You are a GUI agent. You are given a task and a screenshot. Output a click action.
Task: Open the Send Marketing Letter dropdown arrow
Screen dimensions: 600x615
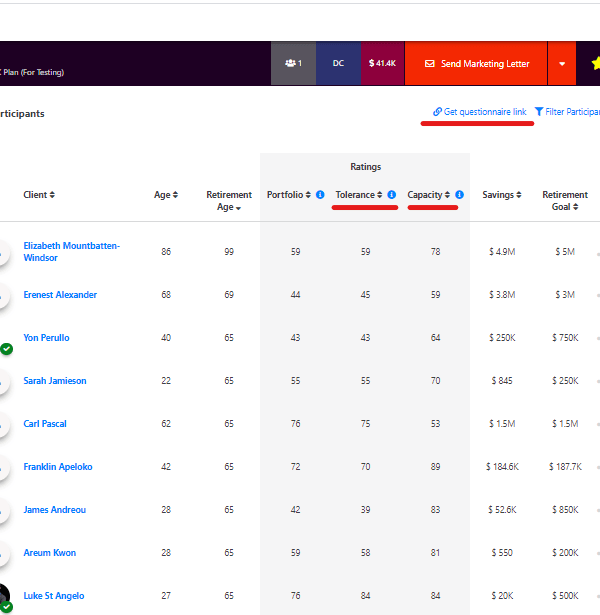[562, 64]
